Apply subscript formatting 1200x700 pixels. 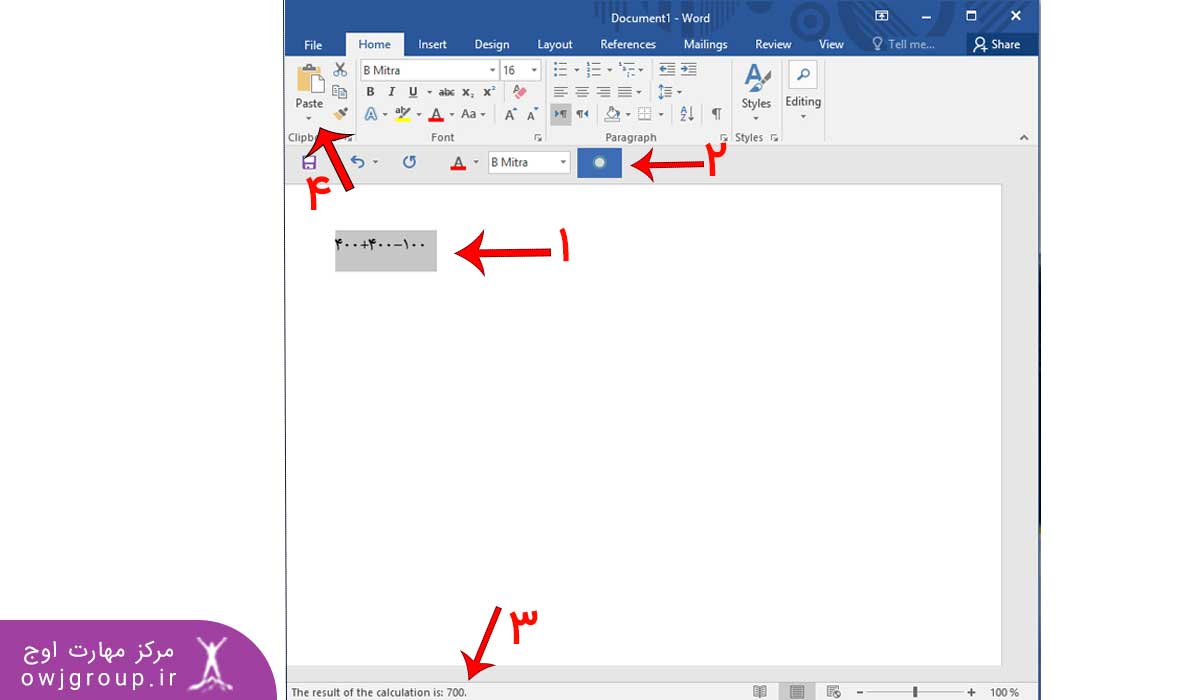[x=468, y=92]
